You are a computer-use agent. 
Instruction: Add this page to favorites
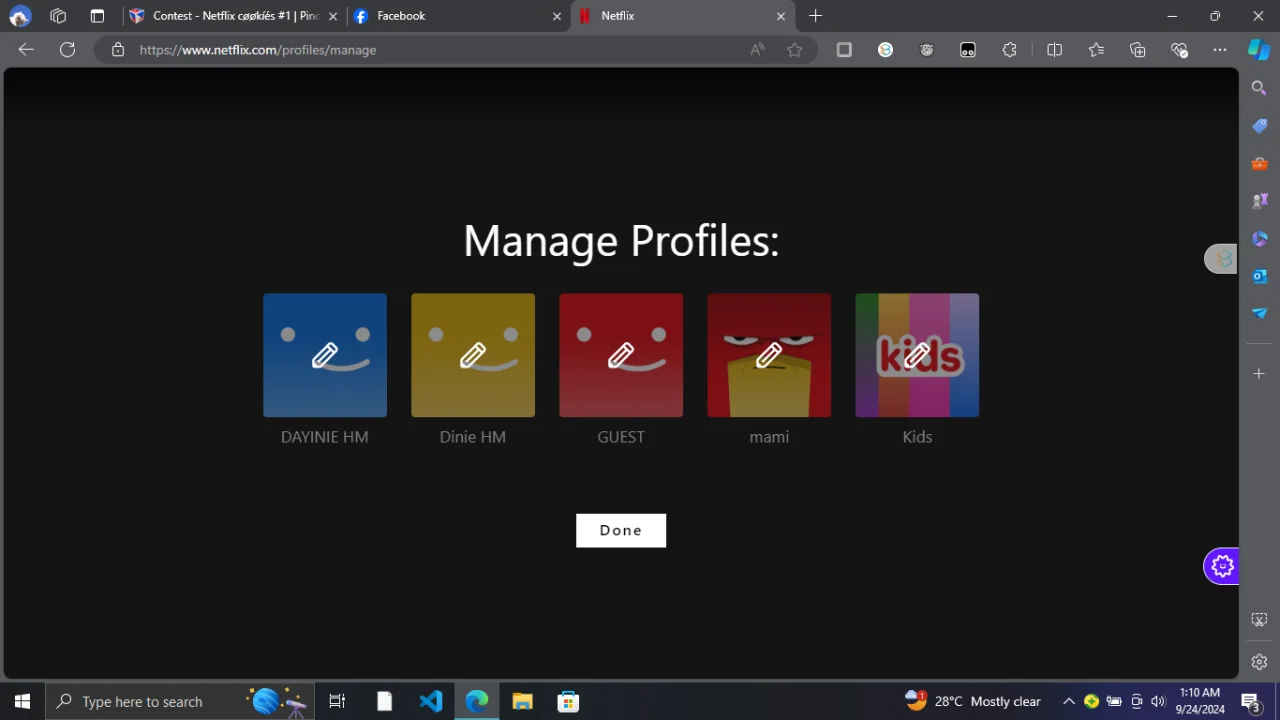pos(794,50)
